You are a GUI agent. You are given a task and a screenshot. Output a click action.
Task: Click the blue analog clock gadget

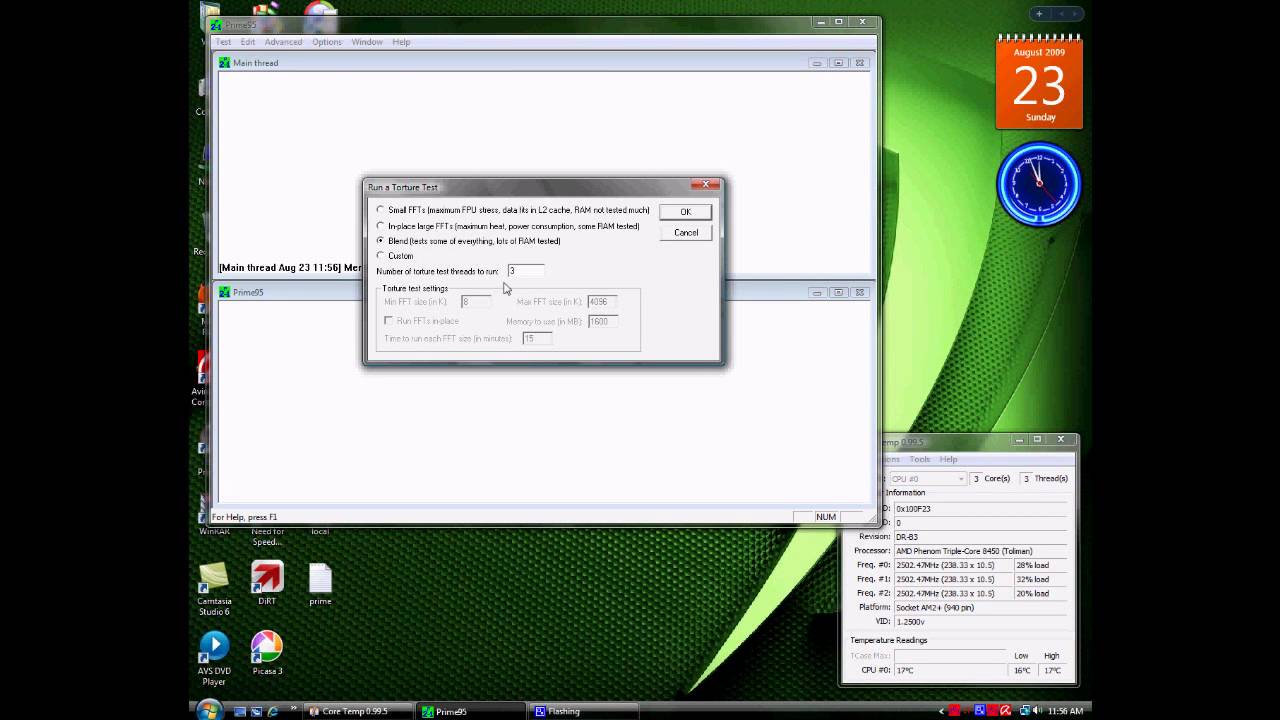pos(1039,185)
